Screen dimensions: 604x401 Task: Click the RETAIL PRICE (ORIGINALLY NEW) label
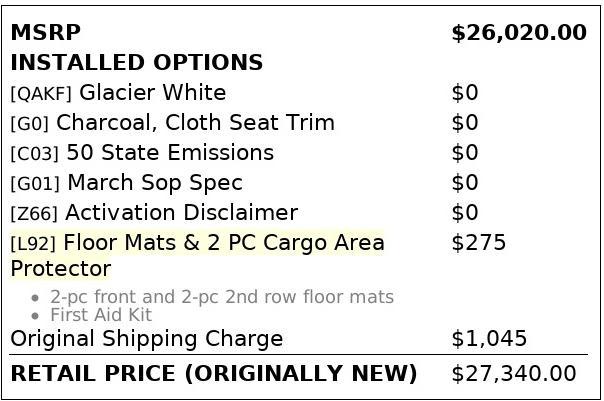click(213, 374)
